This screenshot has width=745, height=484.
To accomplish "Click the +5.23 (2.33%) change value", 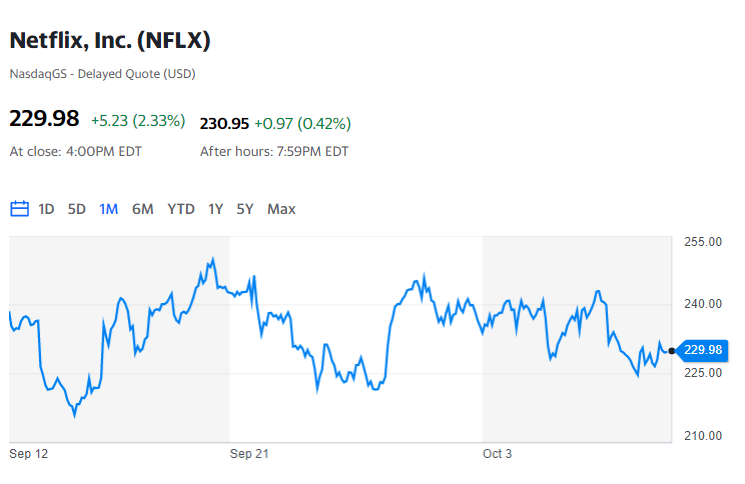I will pyautogui.click(x=138, y=121).
